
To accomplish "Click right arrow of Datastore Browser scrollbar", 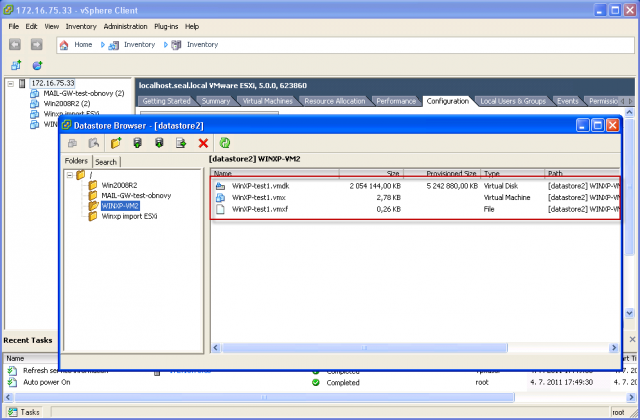I will click(x=614, y=348).
